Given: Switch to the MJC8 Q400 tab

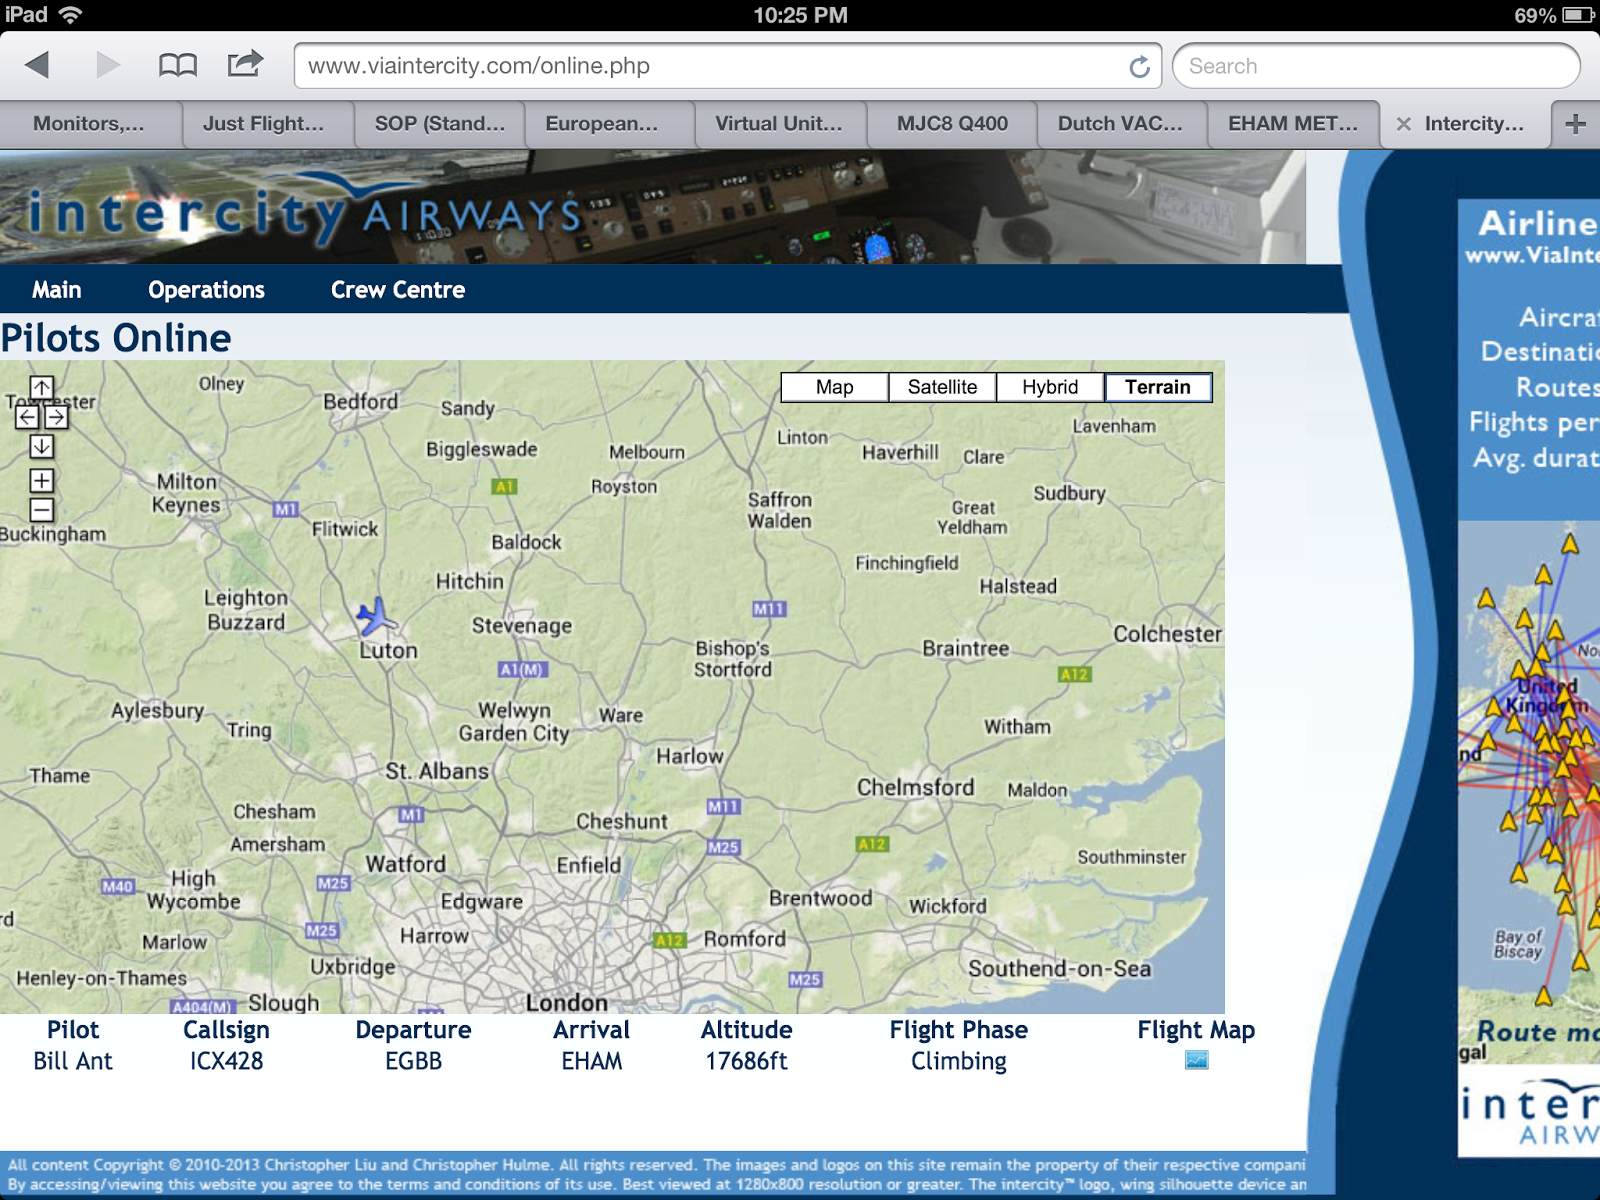Looking at the screenshot, I should point(952,124).
